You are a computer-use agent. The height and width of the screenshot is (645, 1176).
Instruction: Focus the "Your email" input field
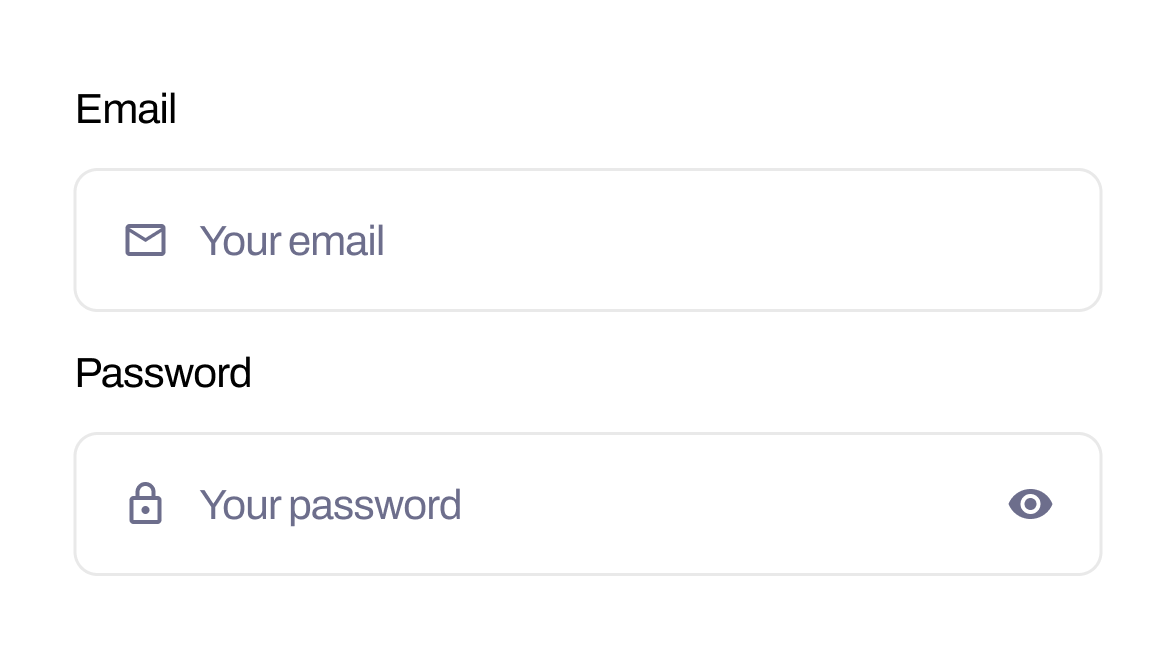pyautogui.click(x=588, y=240)
